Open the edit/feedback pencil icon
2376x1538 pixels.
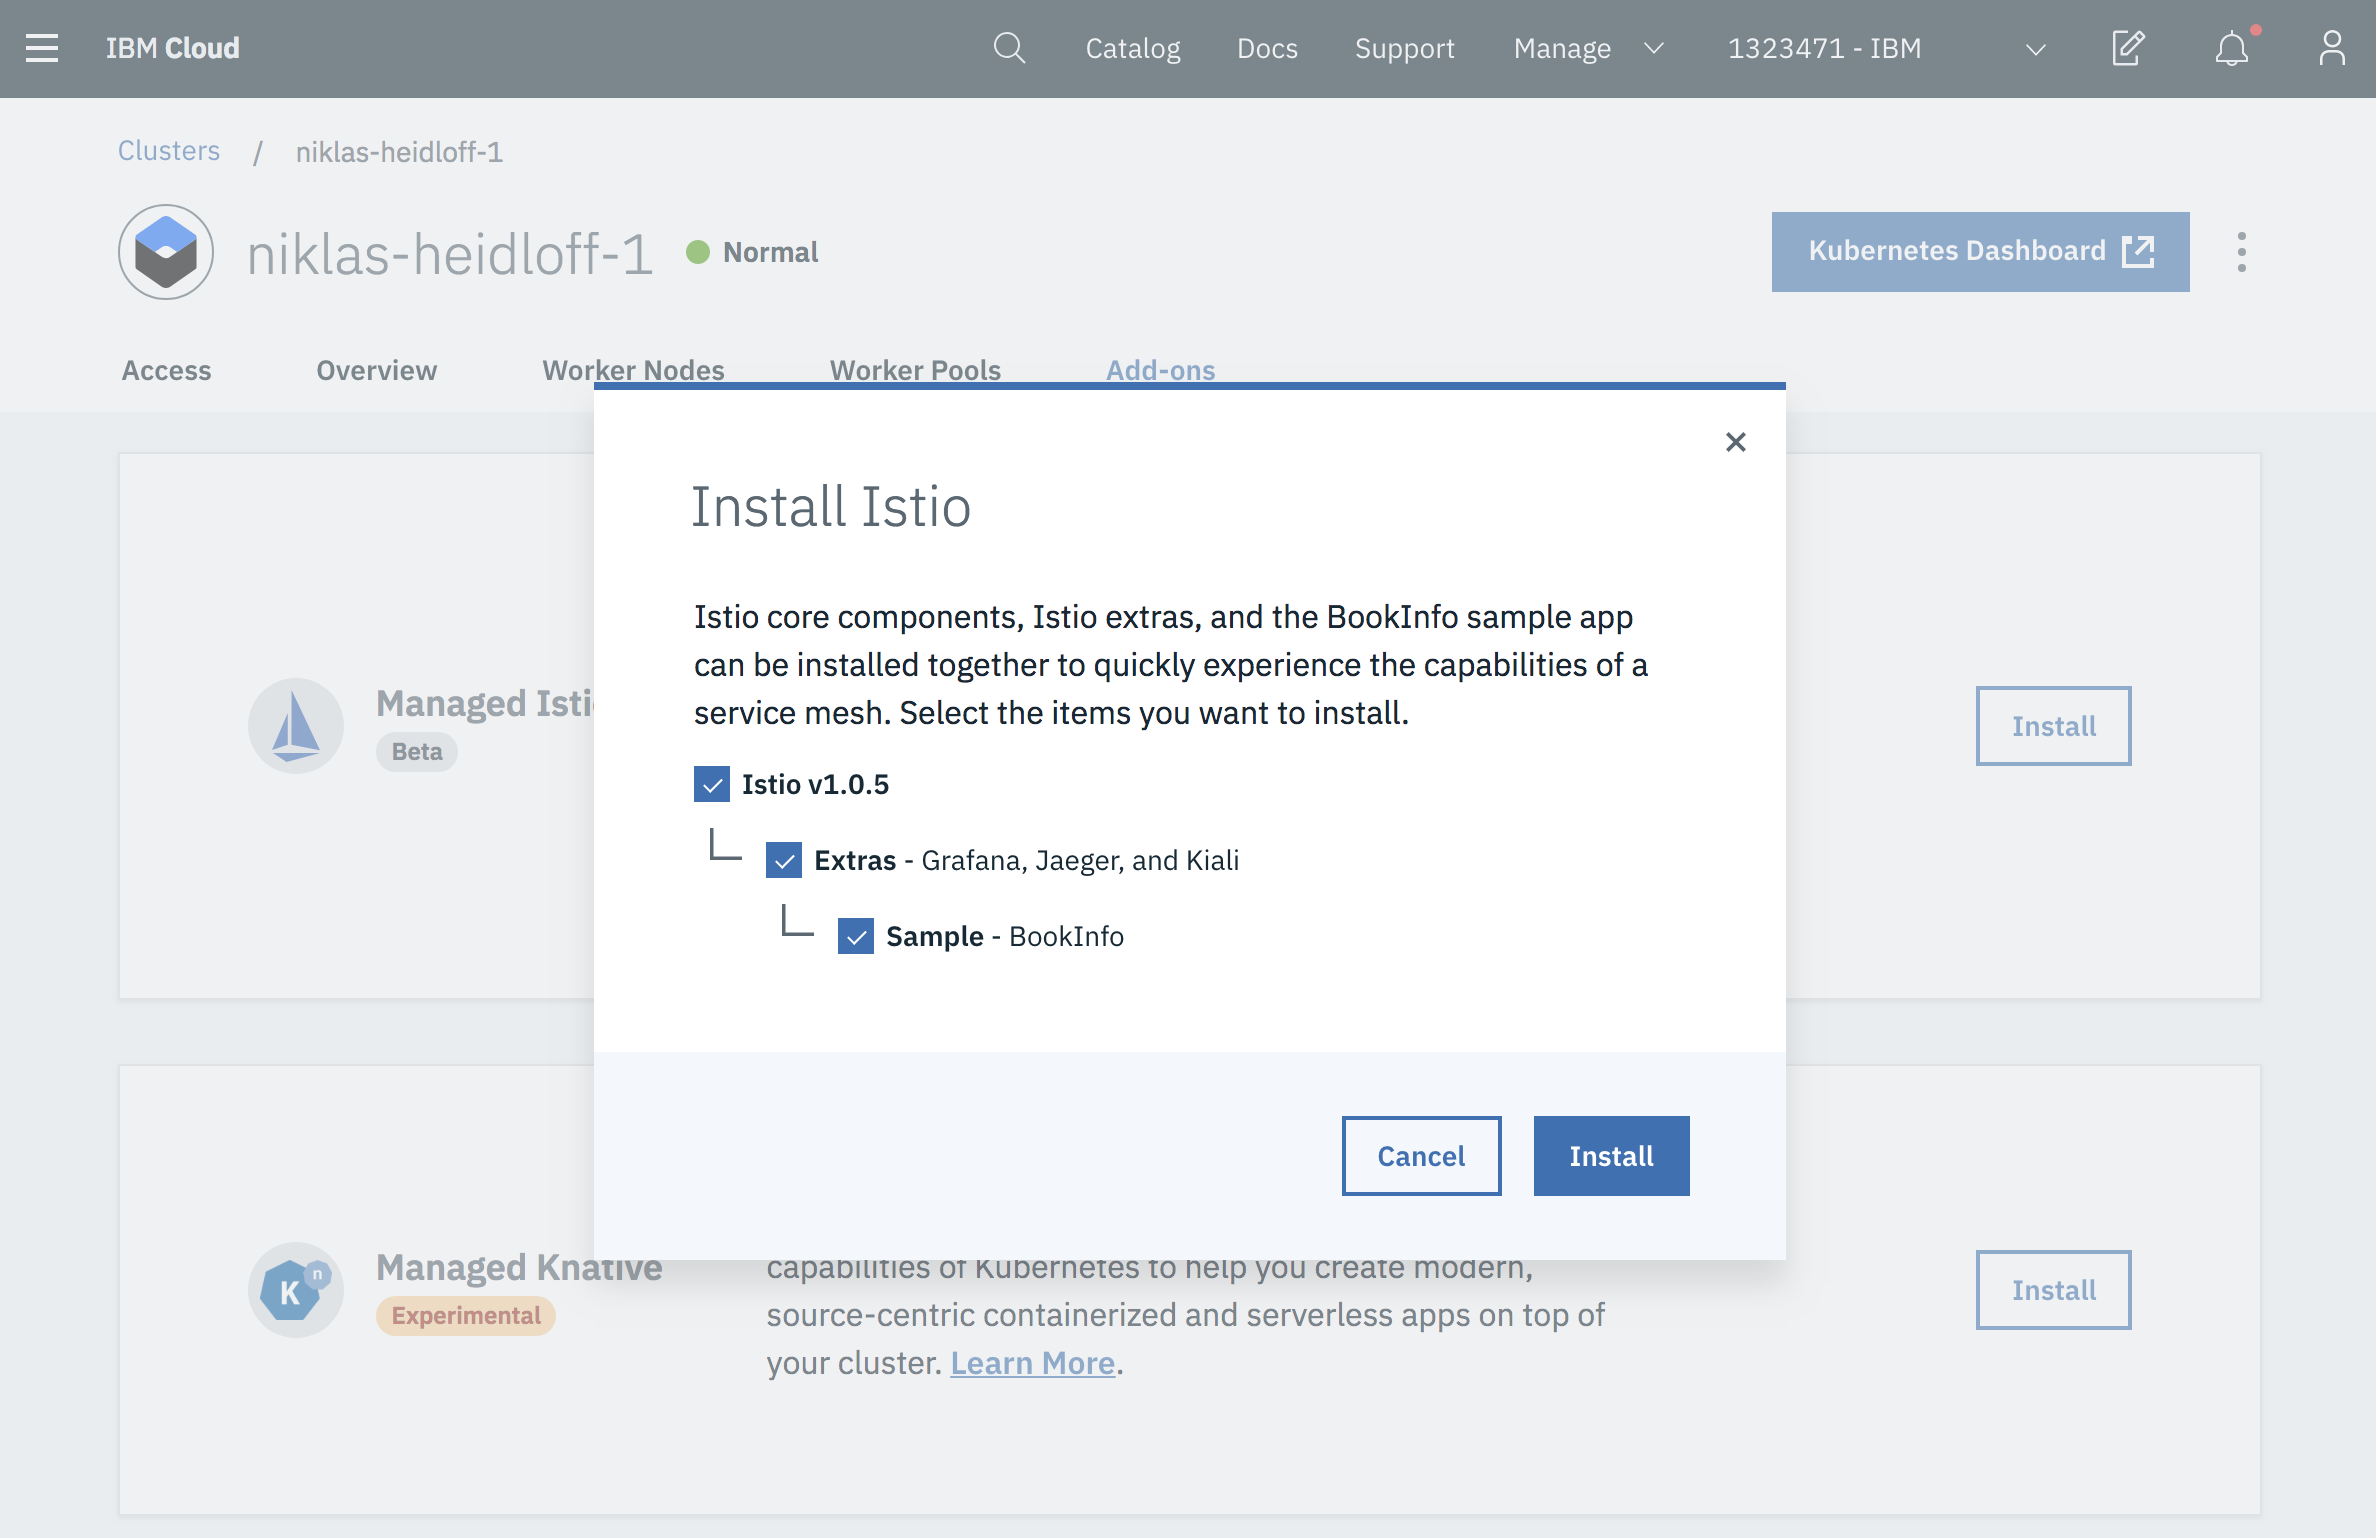pos(2128,48)
